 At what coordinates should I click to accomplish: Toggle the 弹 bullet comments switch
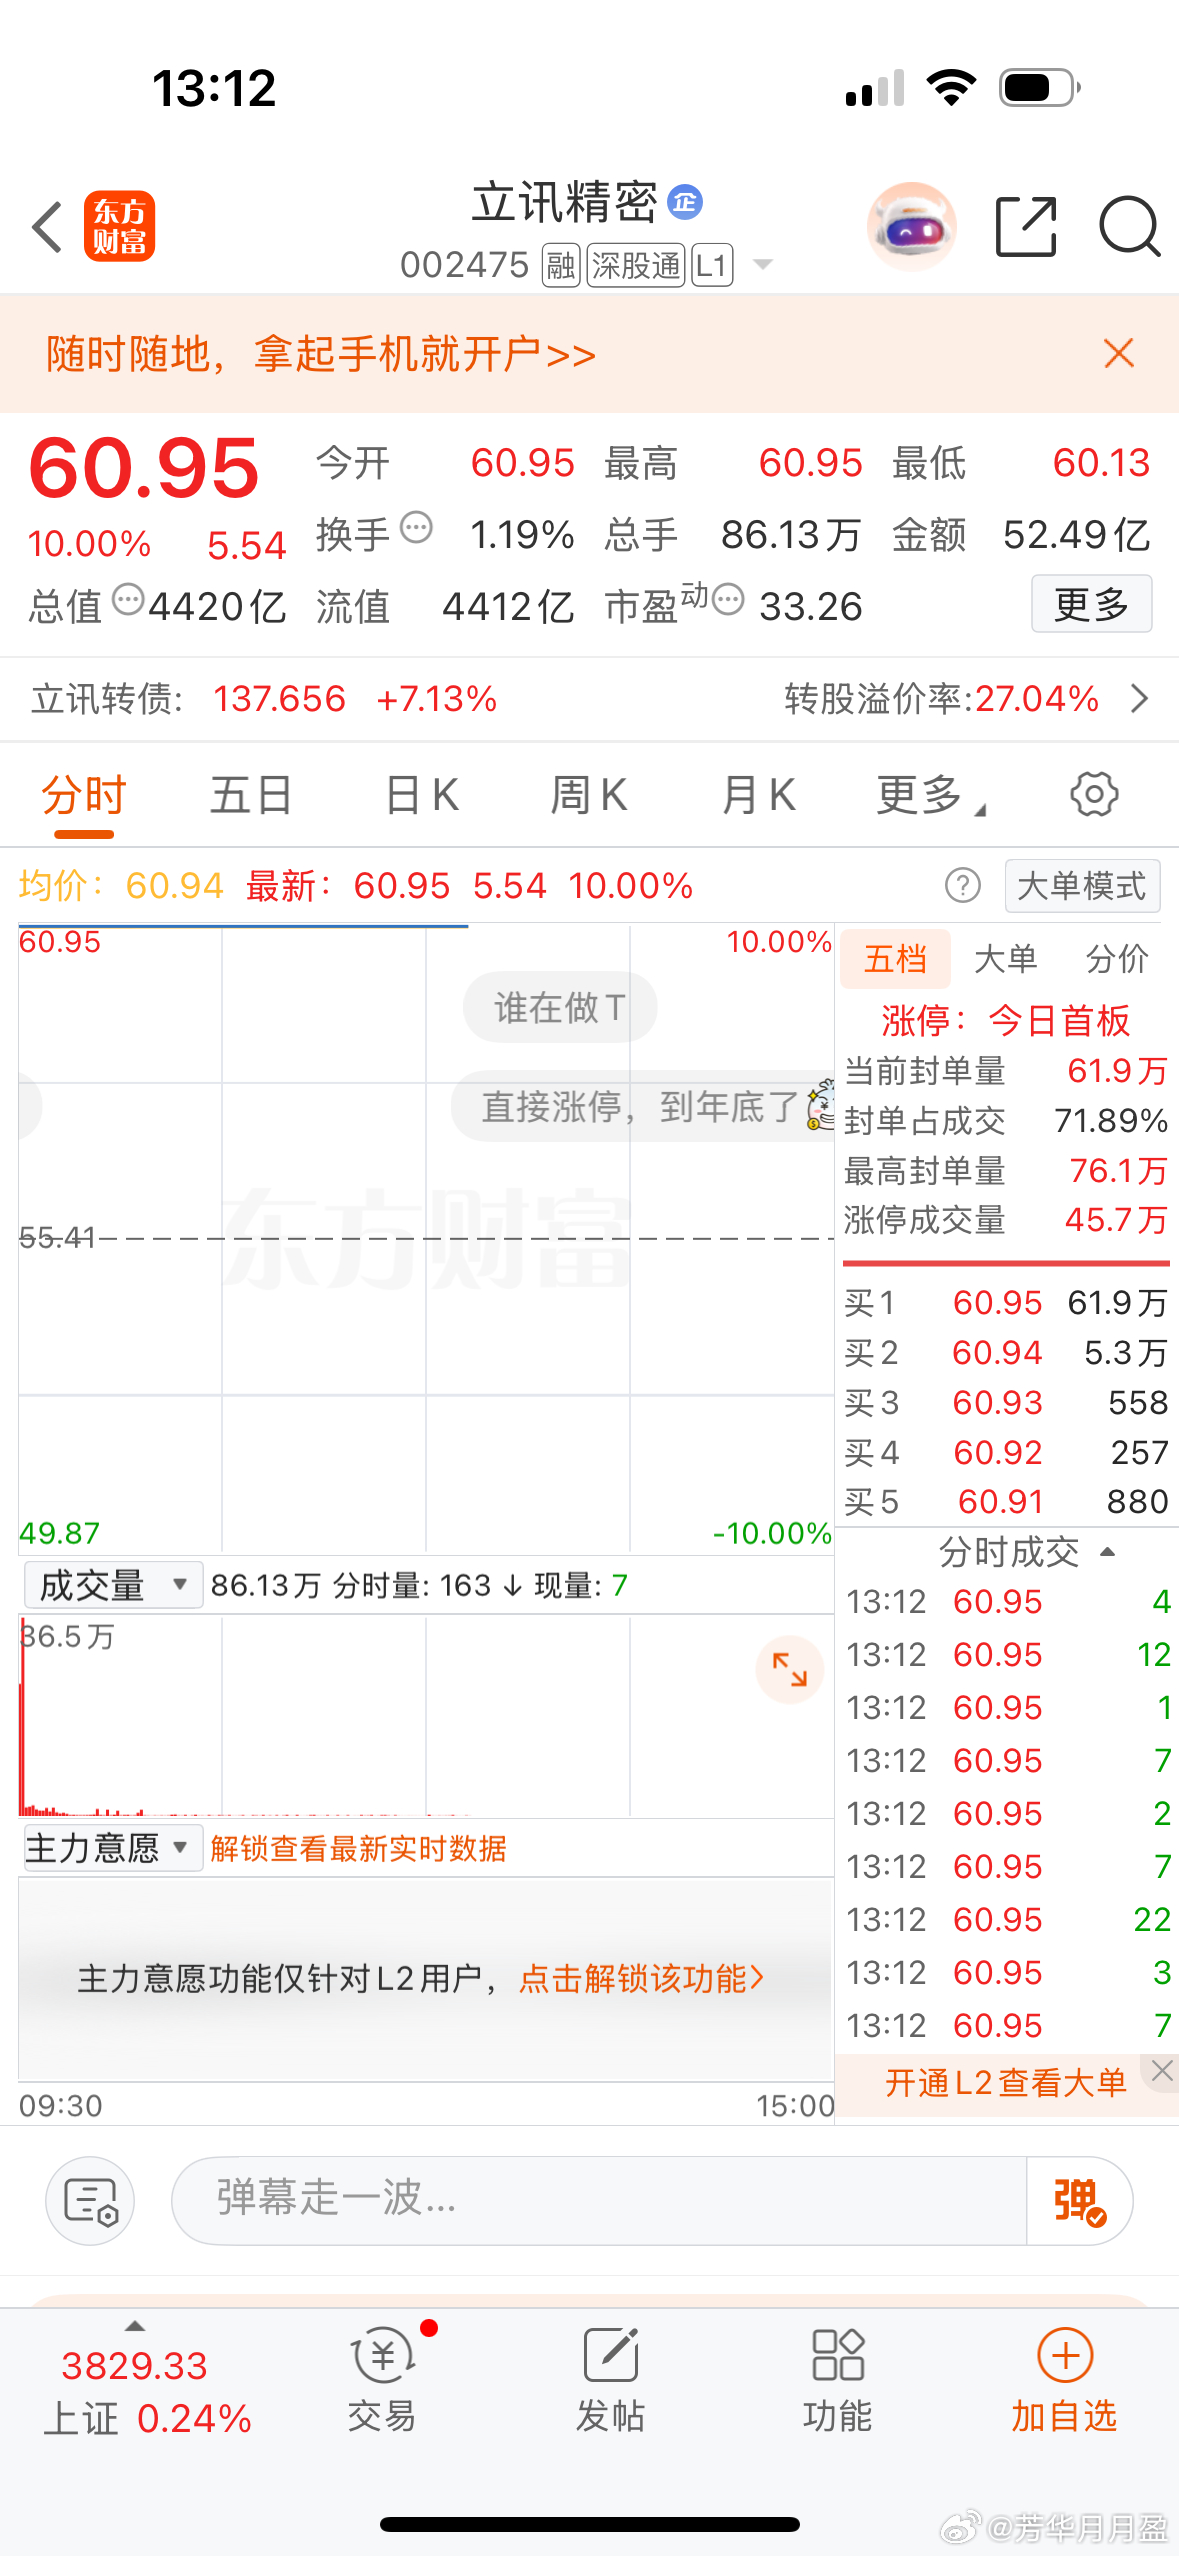click(x=1079, y=2201)
